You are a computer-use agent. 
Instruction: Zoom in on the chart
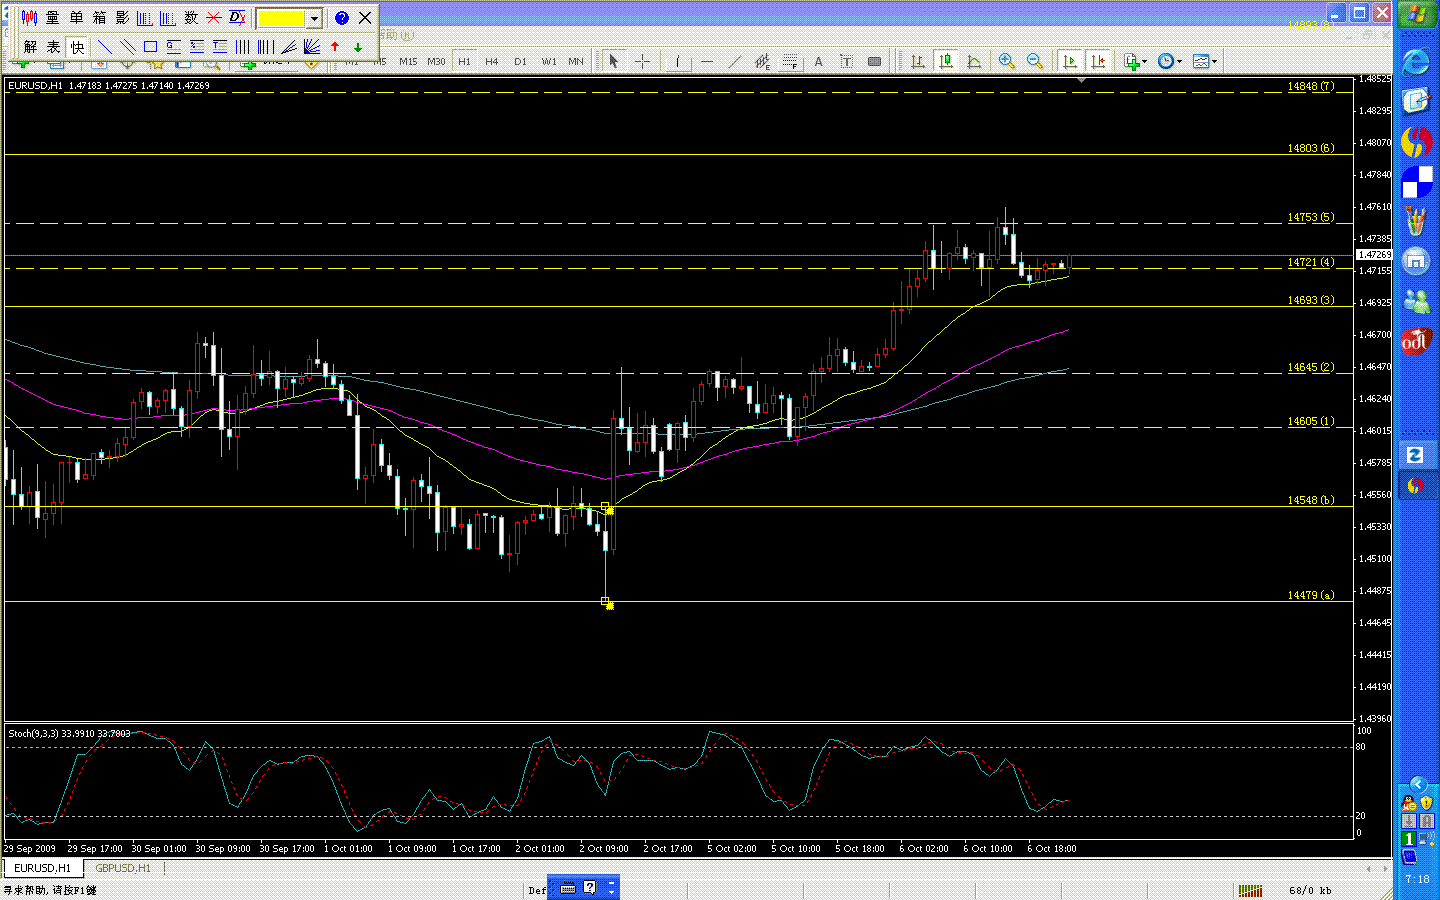coord(1007,62)
